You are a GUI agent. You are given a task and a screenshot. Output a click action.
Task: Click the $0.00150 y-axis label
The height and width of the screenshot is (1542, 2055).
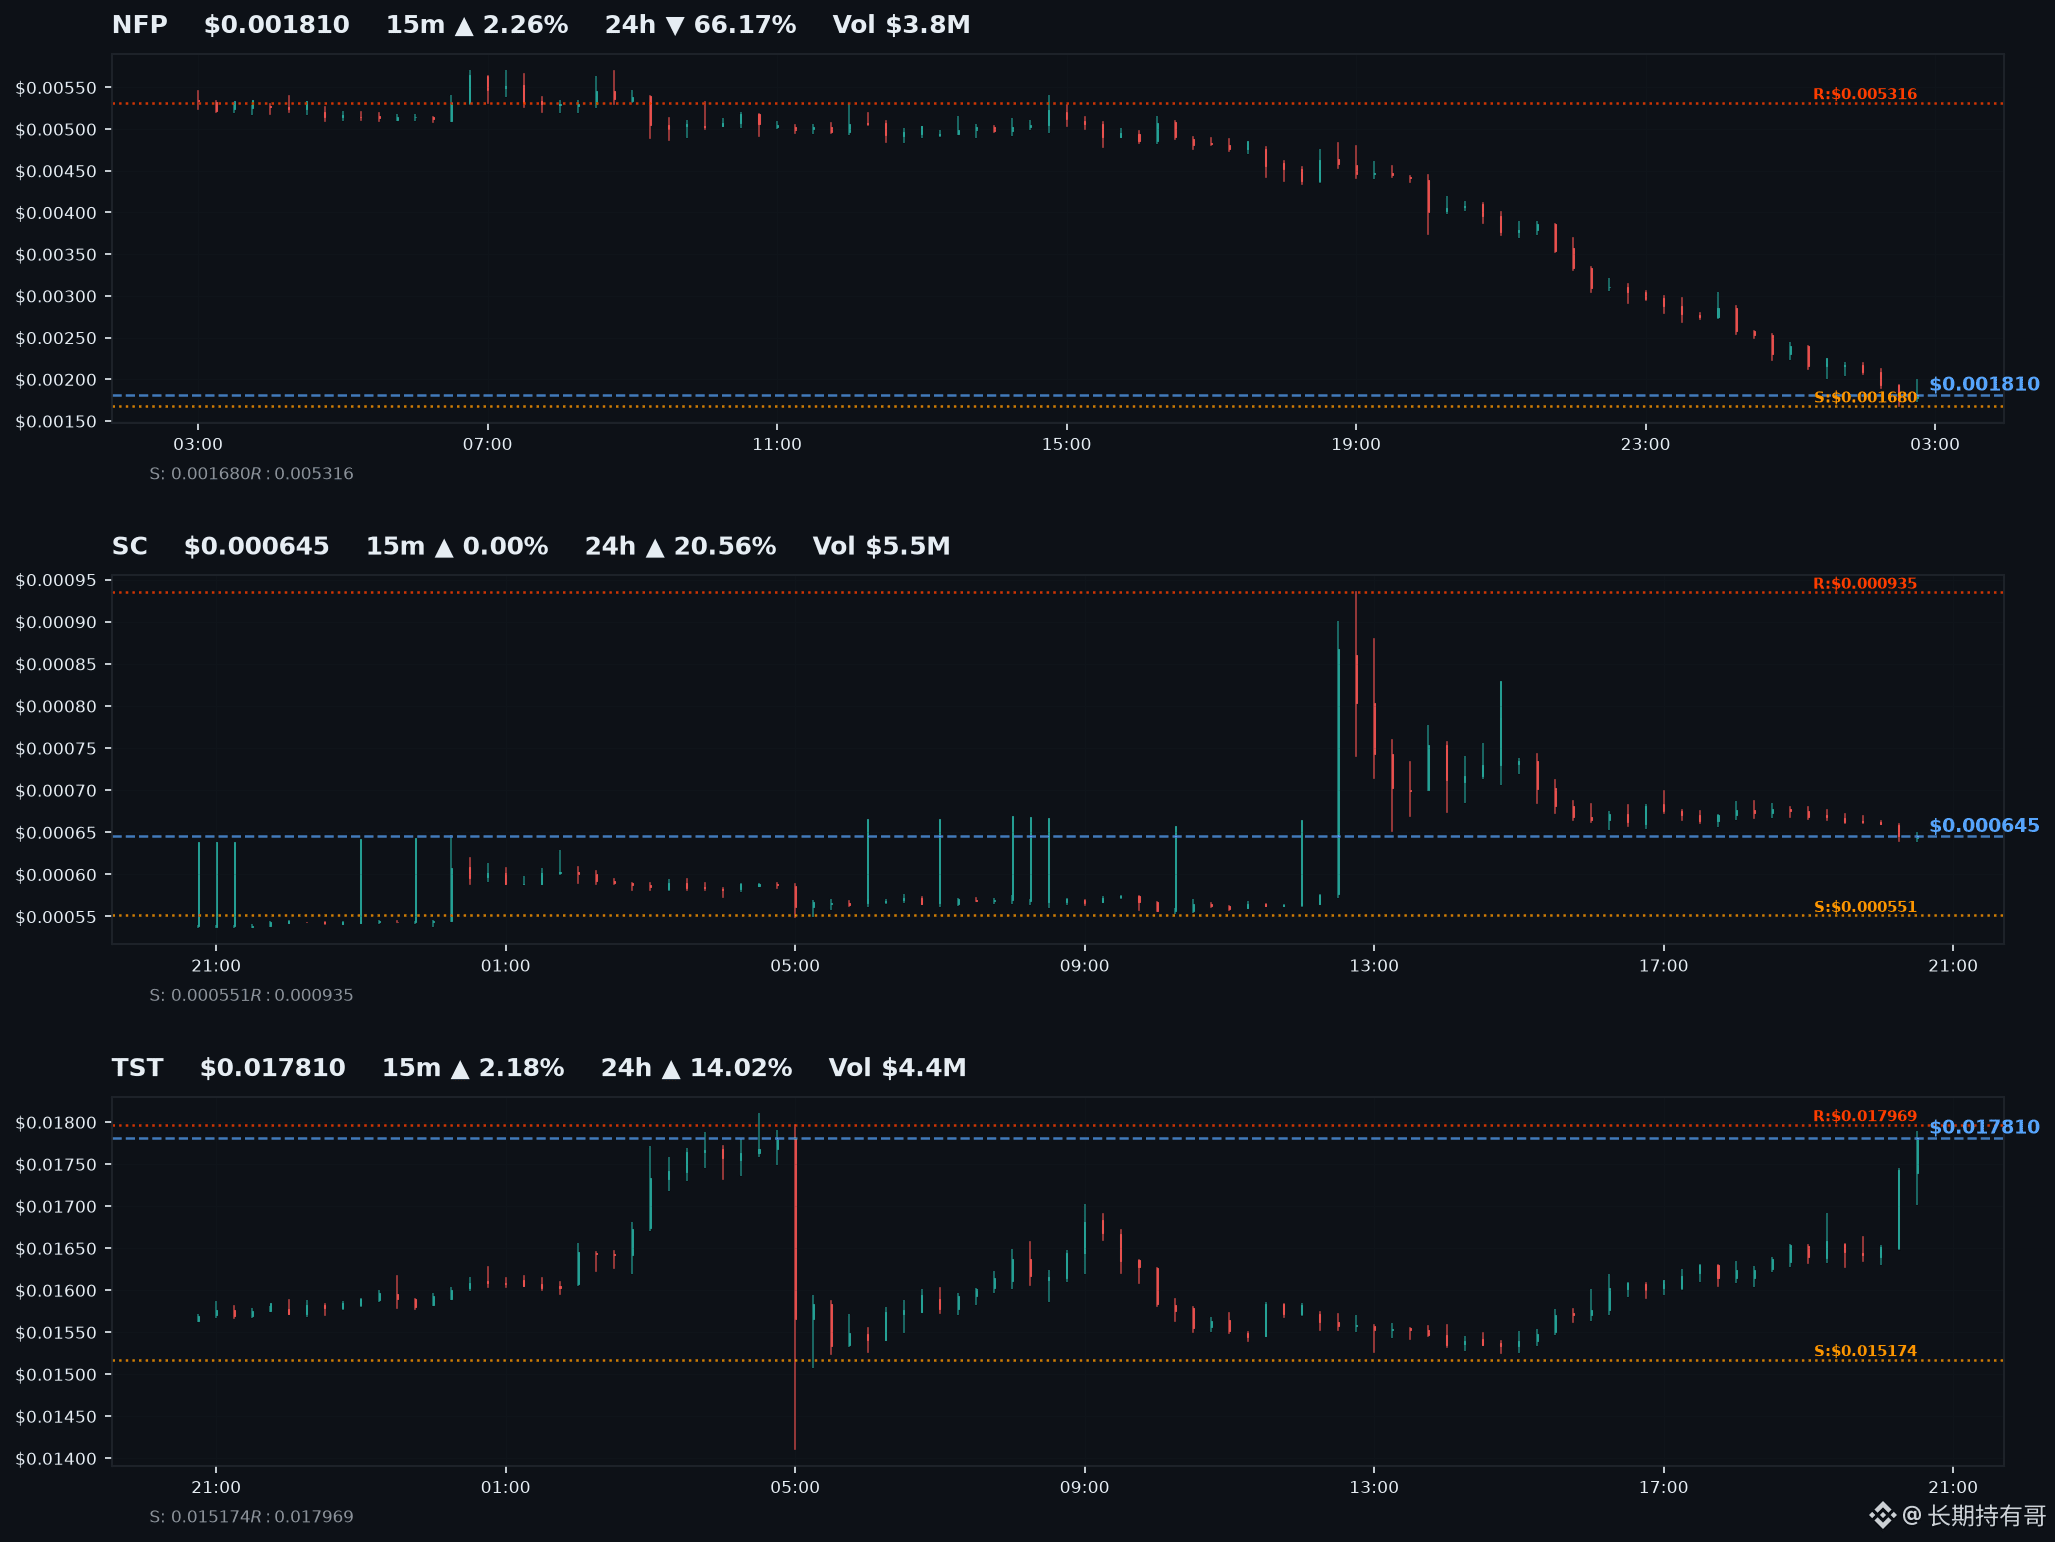pyautogui.click(x=56, y=422)
